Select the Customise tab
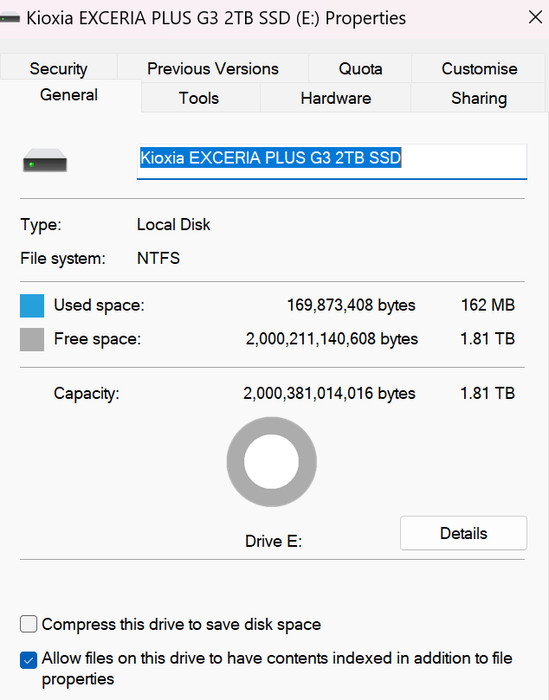This screenshot has height=700, width=549. click(x=479, y=68)
